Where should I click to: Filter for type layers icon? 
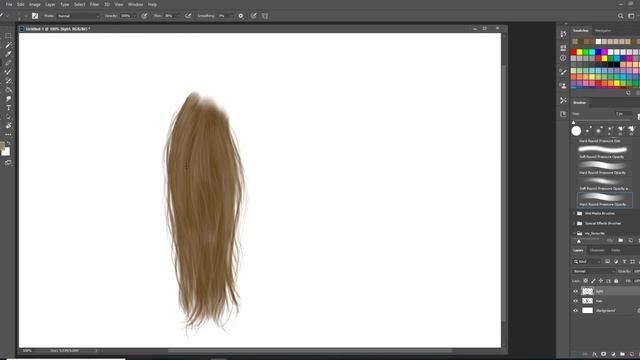pos(624,262)
